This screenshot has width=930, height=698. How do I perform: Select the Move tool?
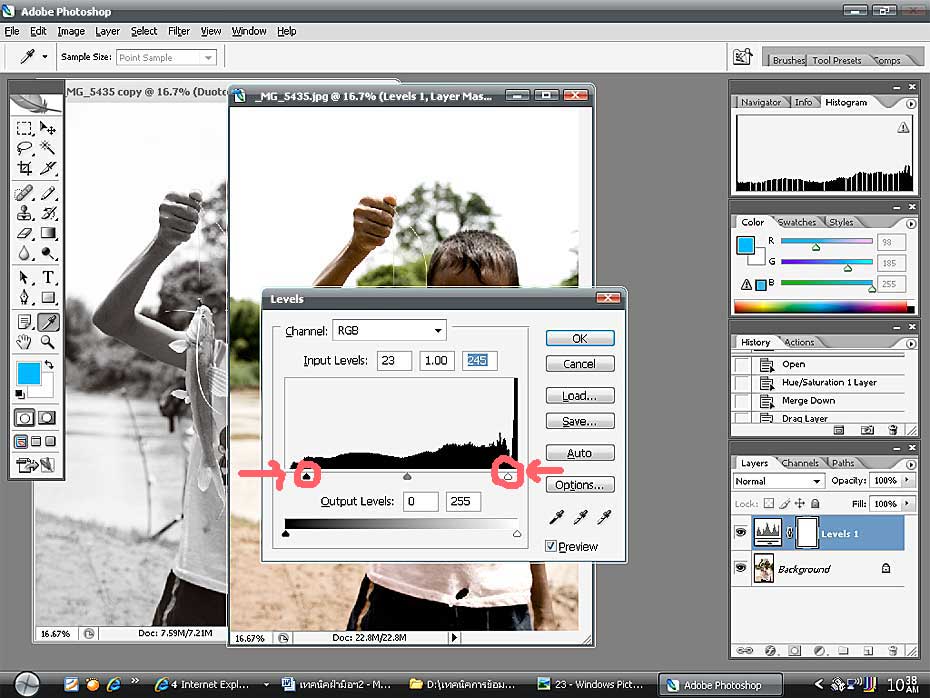(47, 129)
